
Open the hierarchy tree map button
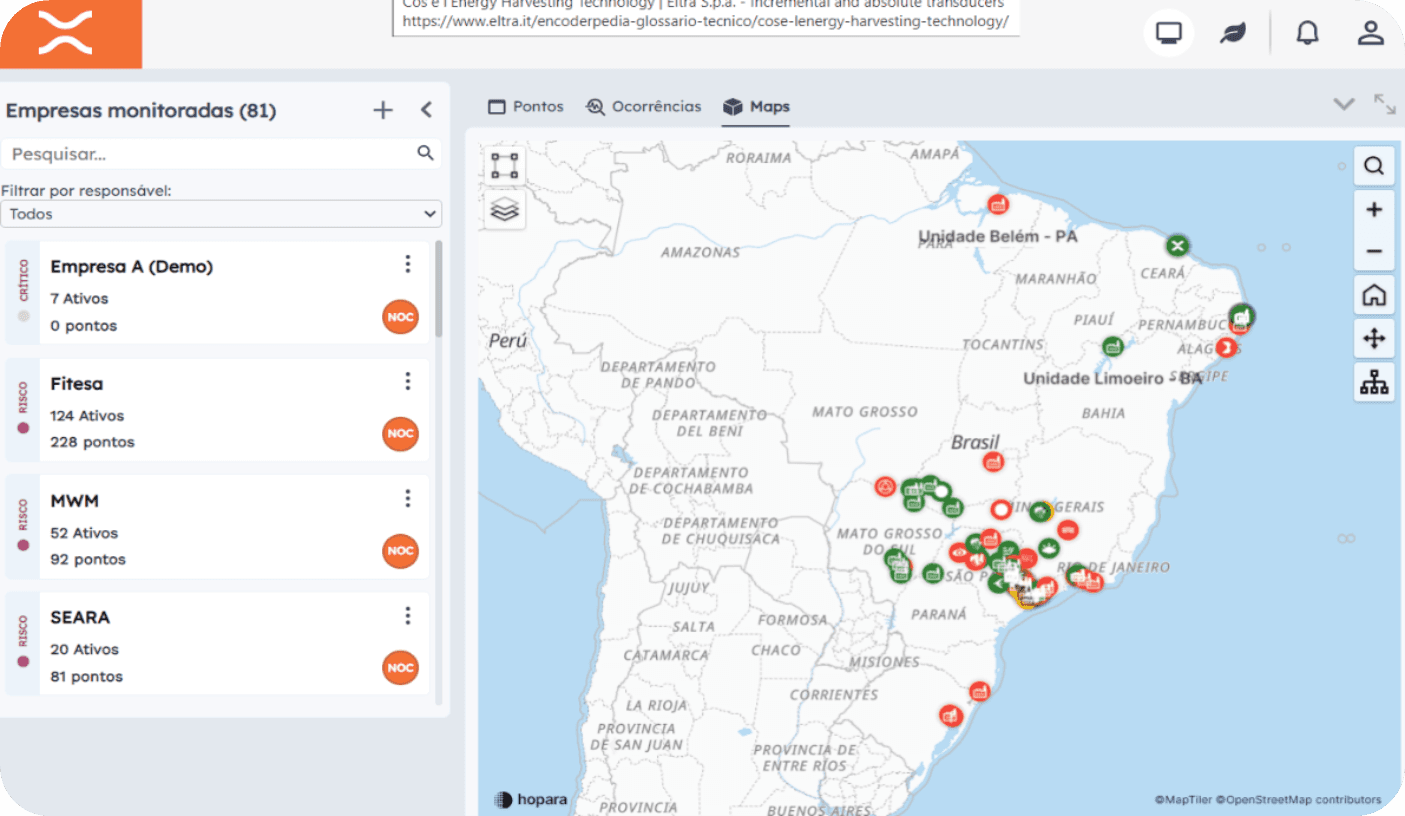pos(1374,382)
